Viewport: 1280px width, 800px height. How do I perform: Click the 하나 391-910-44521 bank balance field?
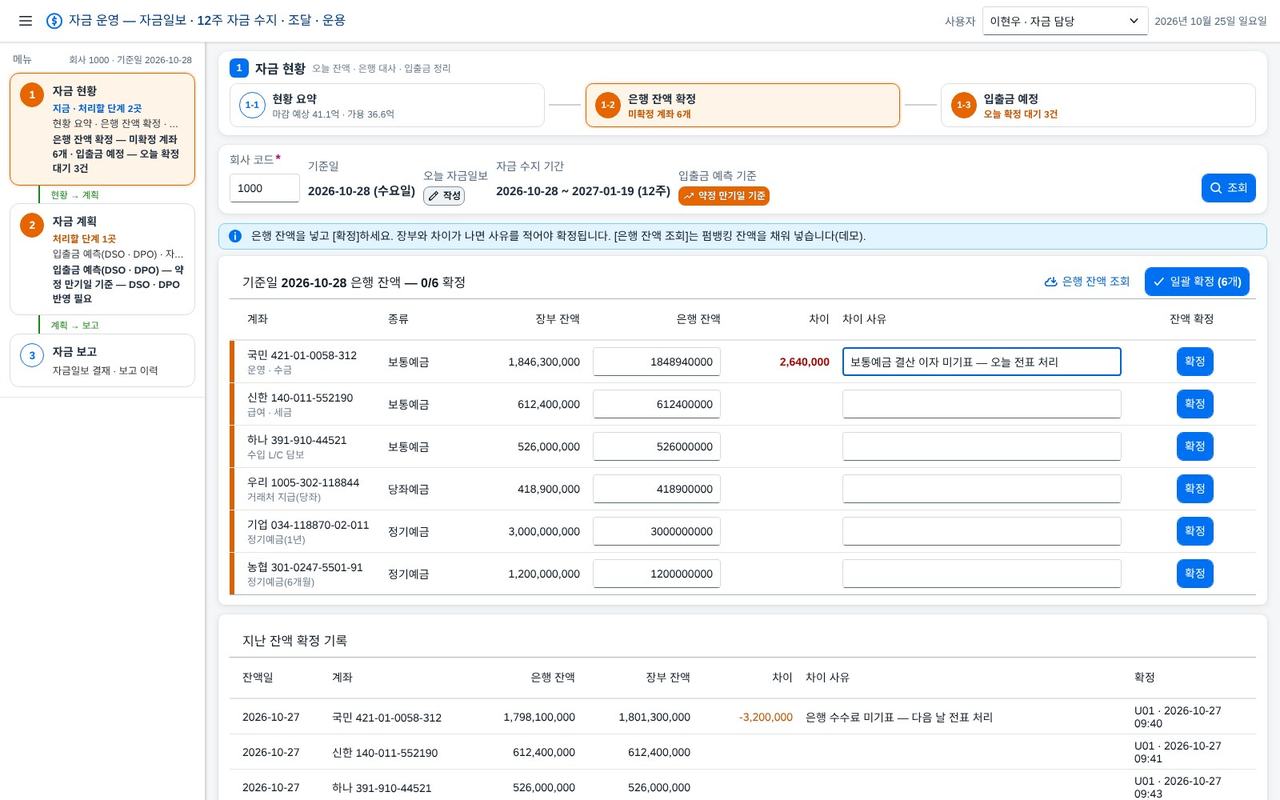[x=657, y=447]
